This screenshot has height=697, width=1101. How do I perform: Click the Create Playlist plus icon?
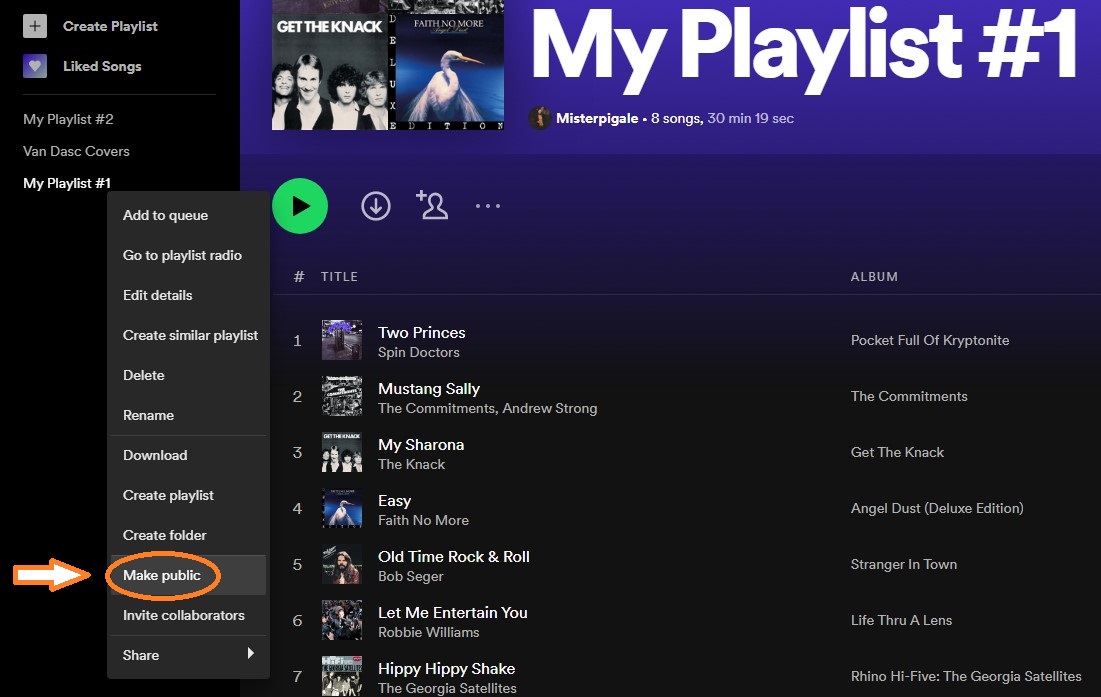[35, 25]
